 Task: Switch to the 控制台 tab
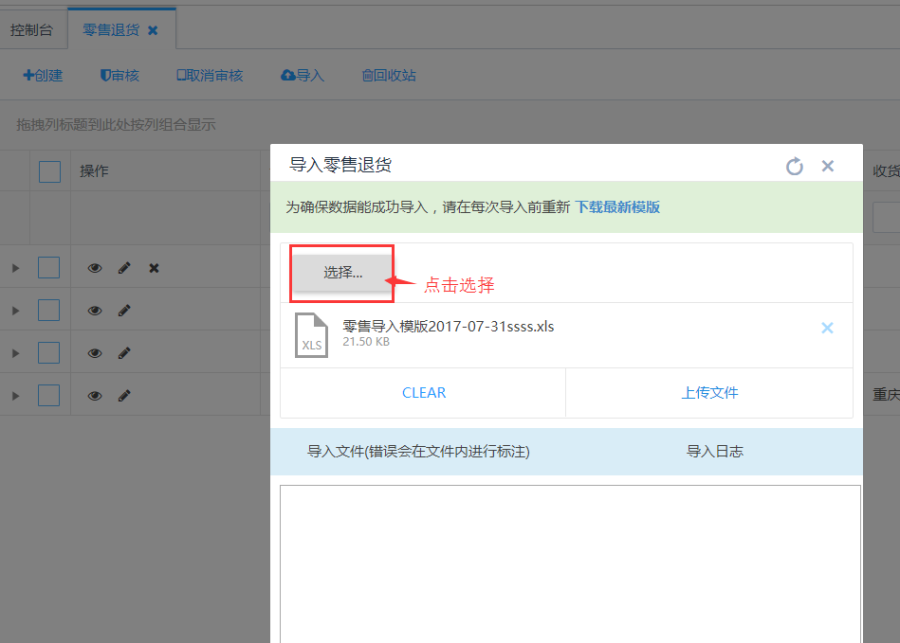click(32, 30)
